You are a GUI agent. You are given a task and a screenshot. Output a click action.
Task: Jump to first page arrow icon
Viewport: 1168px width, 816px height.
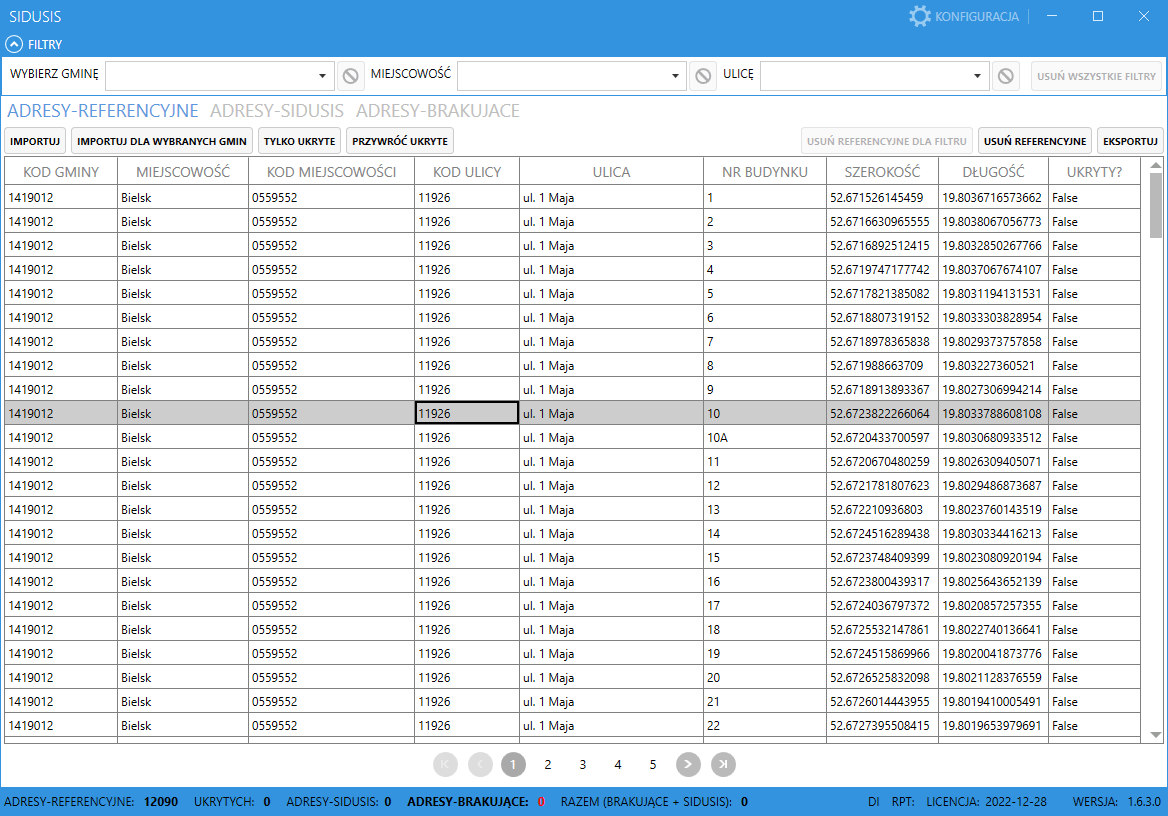[x=446, y=764]
